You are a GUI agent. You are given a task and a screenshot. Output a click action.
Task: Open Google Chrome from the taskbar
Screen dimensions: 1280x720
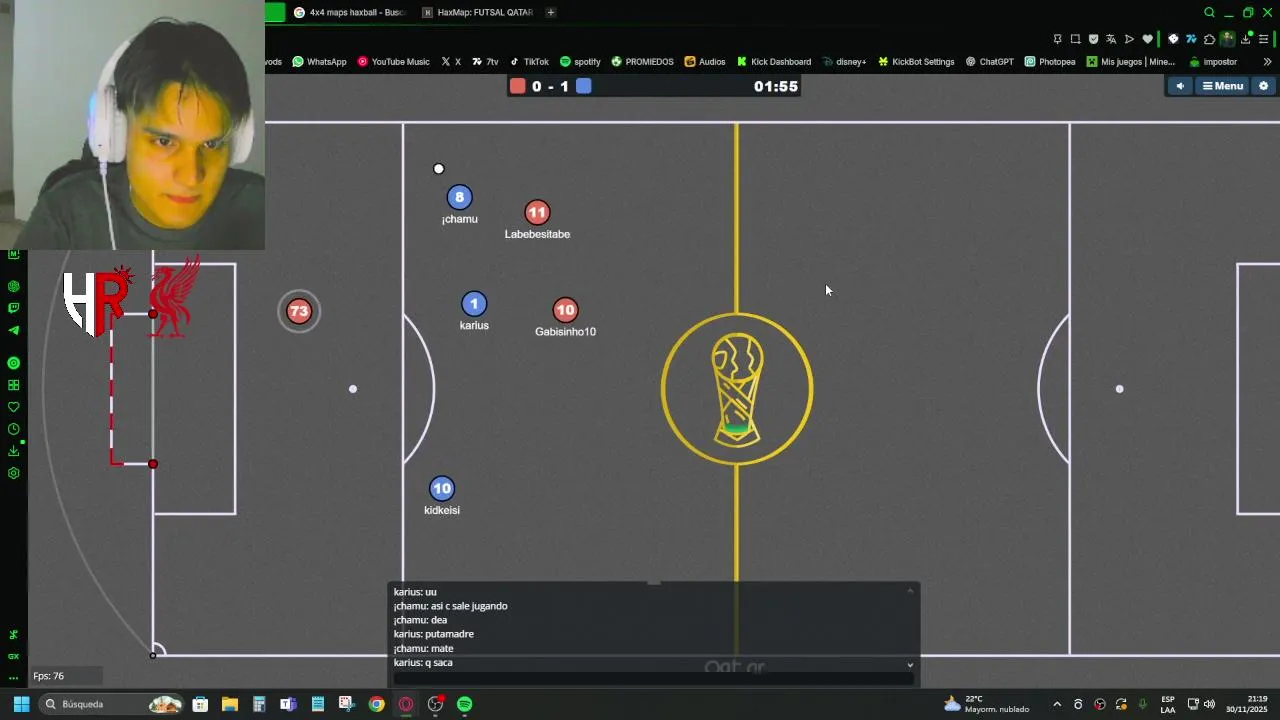376,704
